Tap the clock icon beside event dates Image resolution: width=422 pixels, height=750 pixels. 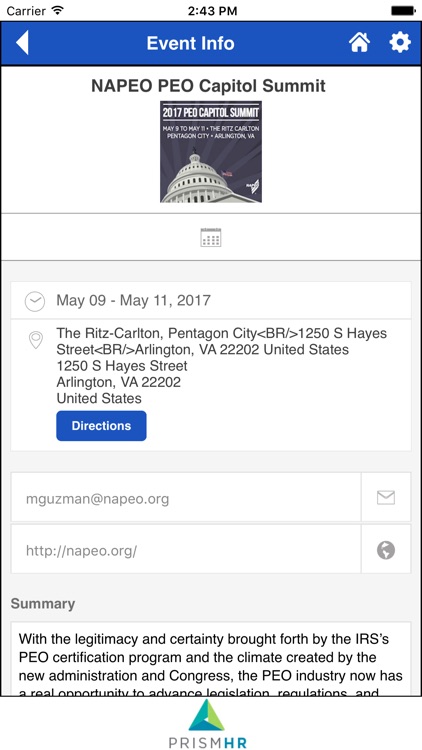click(x=35, y=301)
